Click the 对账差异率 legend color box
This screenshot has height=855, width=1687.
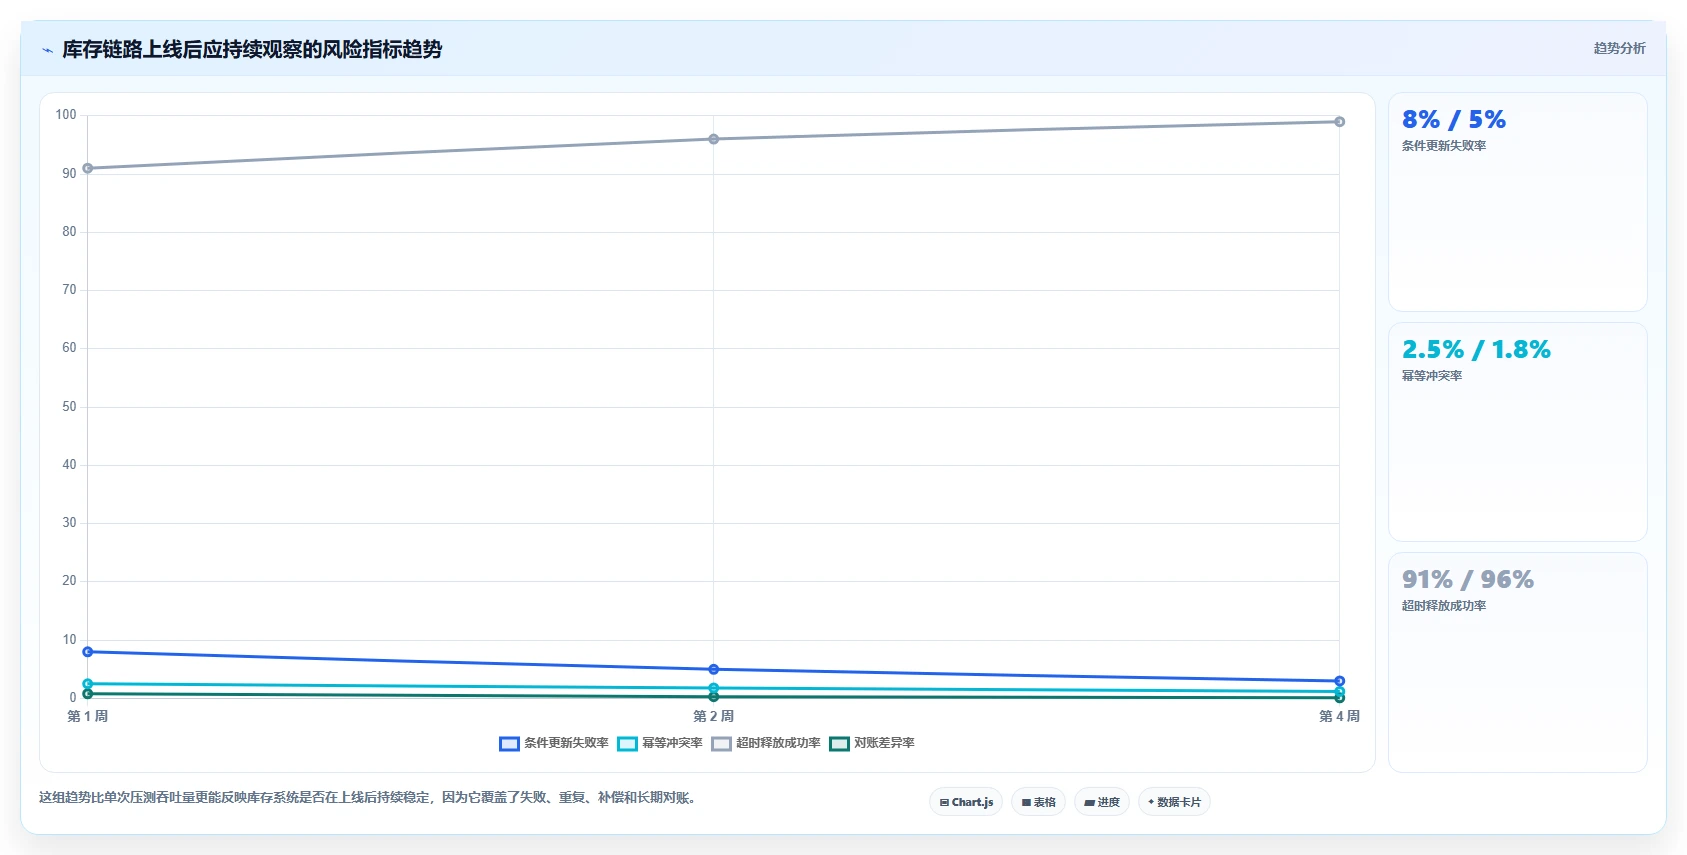[839, 743]
